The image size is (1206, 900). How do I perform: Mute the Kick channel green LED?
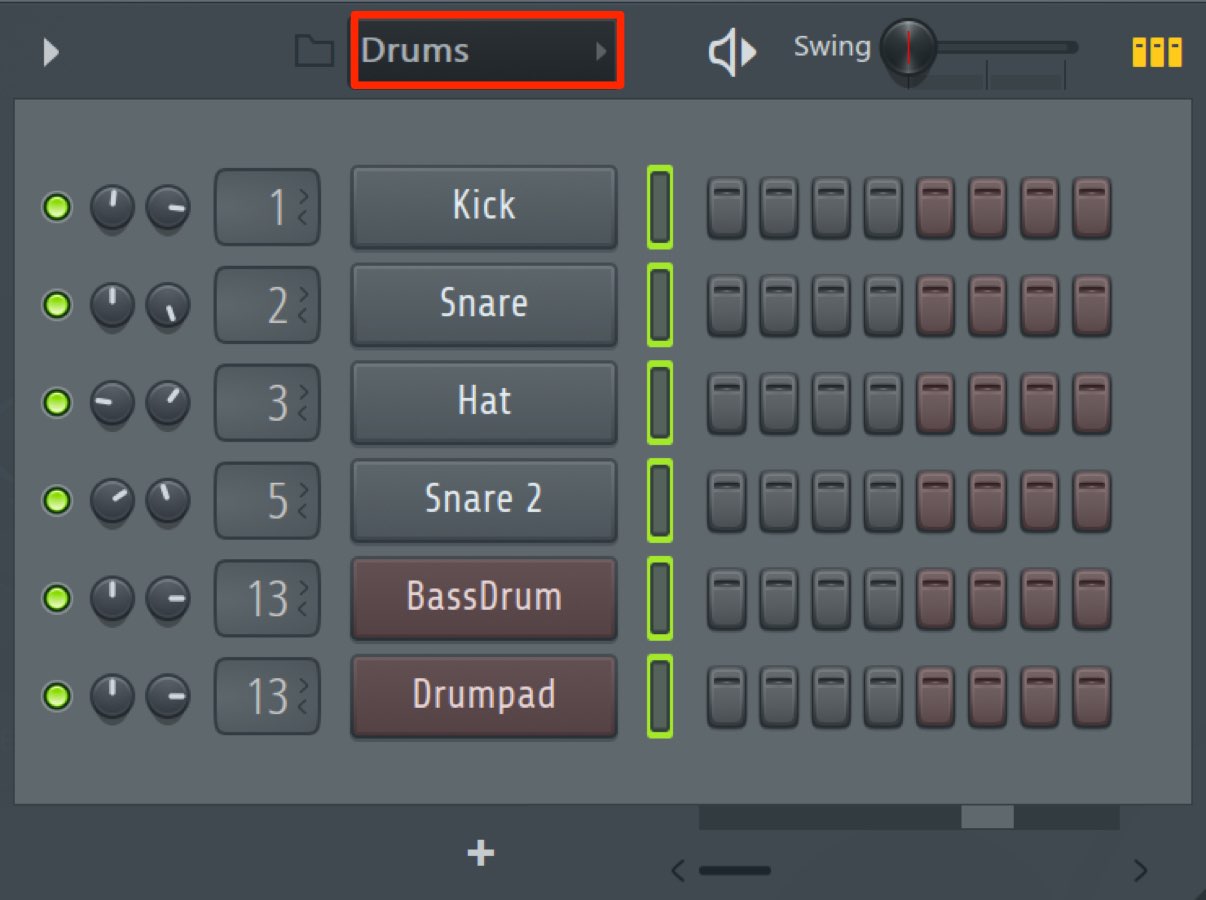(x=56, y=208)
